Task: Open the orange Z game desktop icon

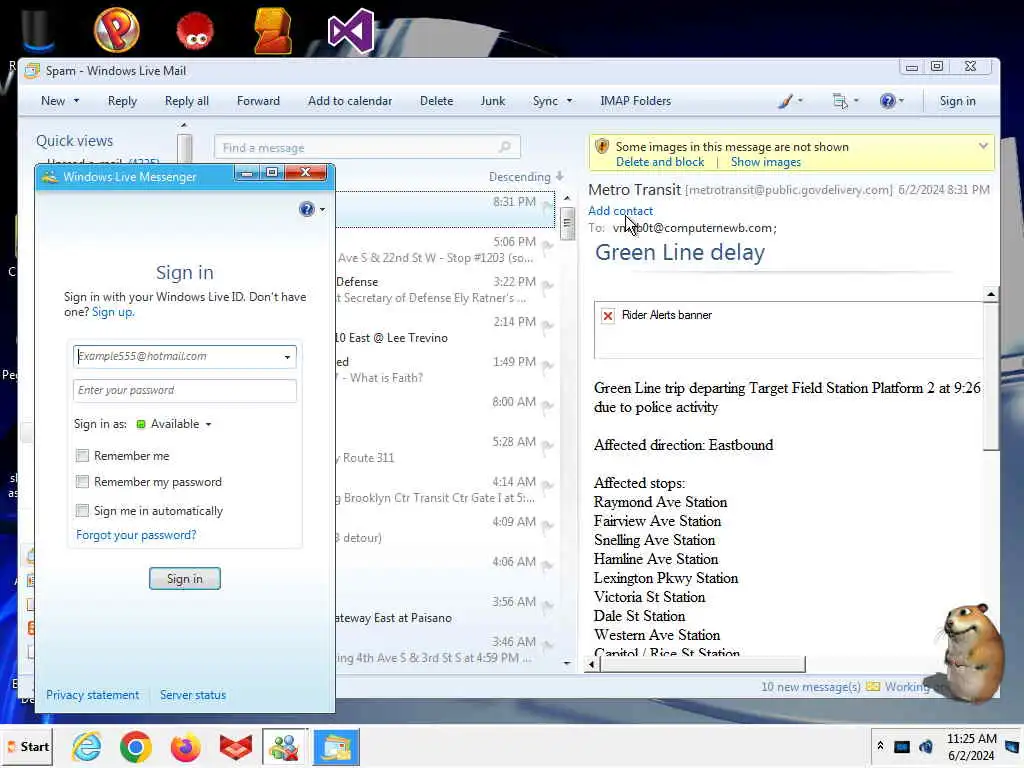Action: click(272, 30)
